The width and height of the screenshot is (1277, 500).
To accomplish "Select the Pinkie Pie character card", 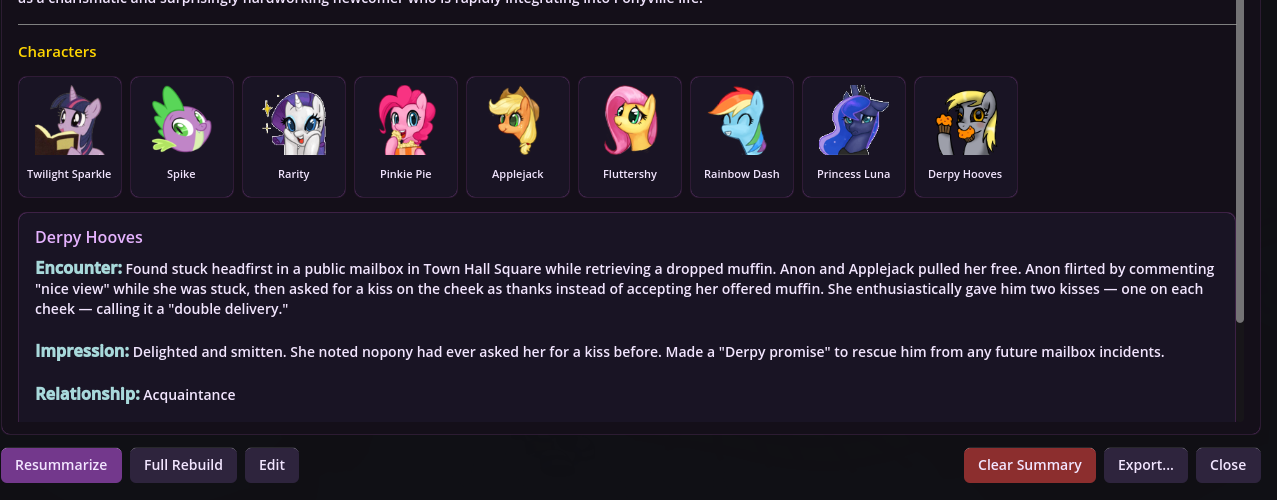I will coord(406,137).
